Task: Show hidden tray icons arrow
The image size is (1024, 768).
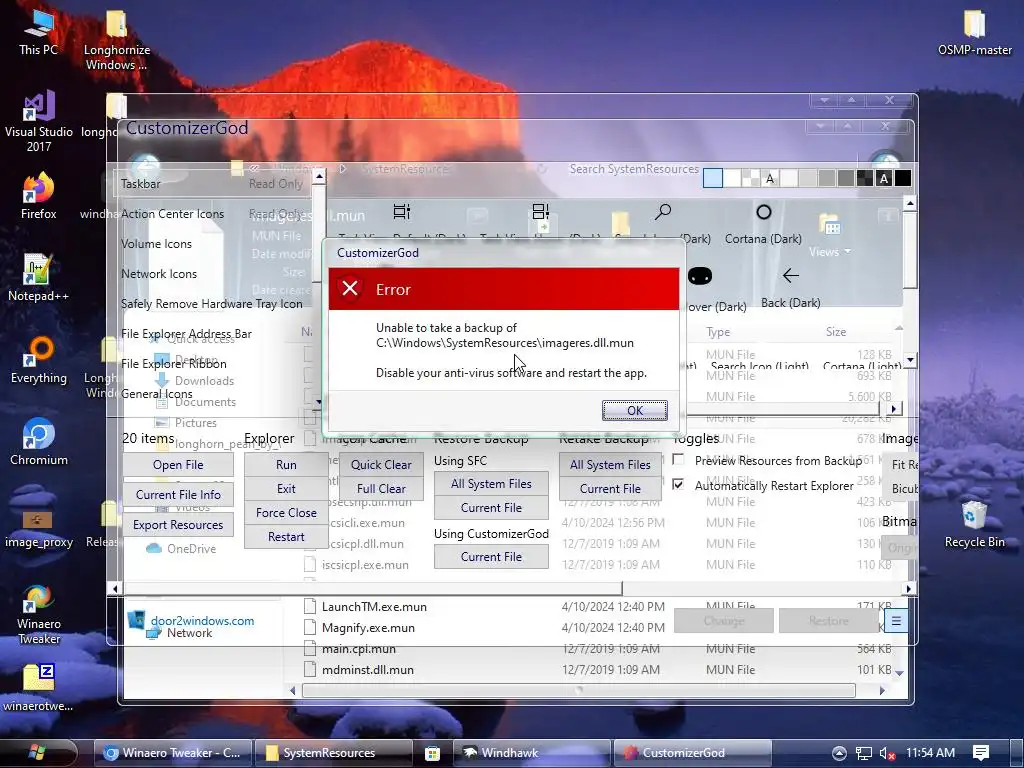Action: (839, 753)
